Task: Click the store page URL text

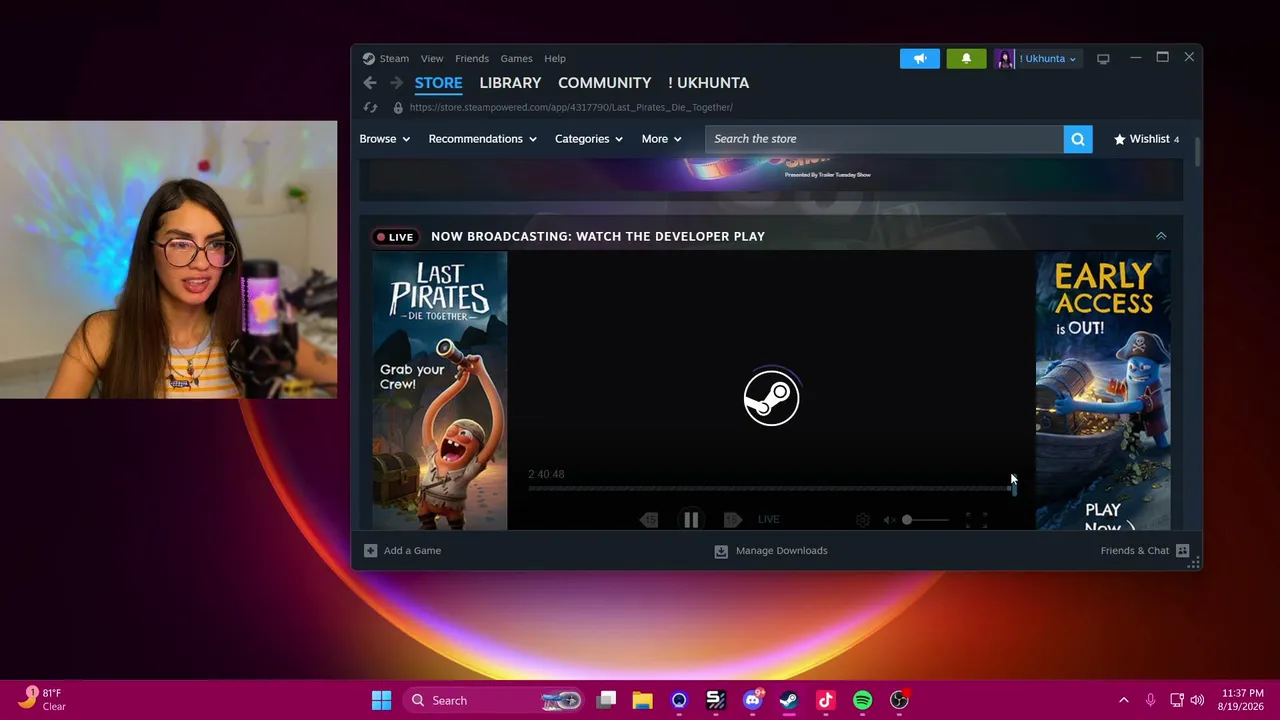Action: point(571,107)
